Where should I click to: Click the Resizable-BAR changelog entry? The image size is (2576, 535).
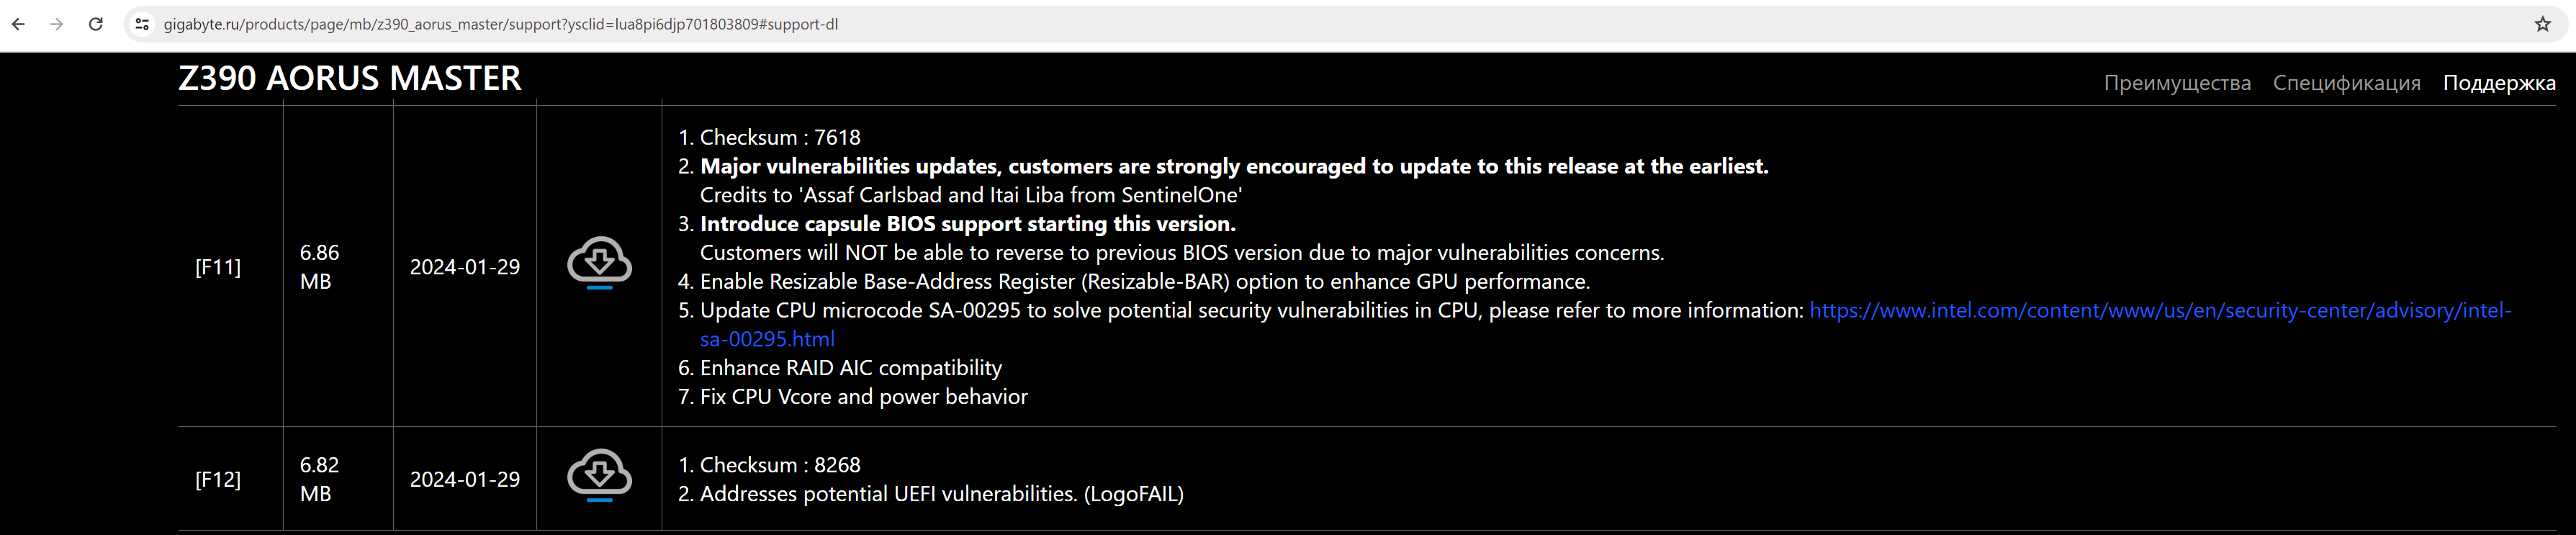[x=1144, y=282]
